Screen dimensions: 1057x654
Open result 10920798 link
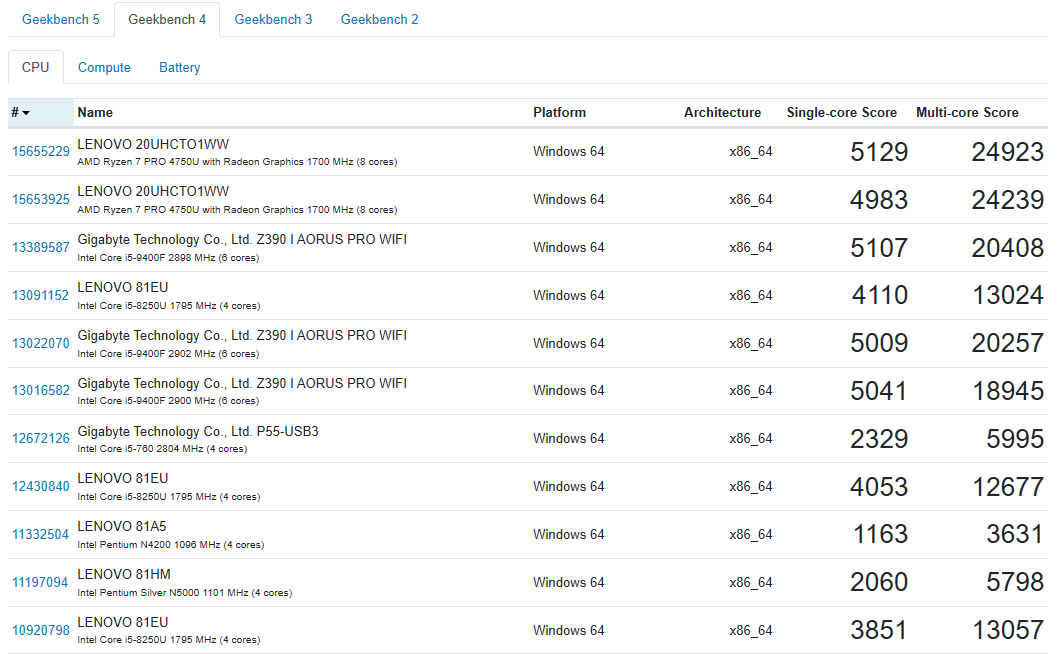pyautogui.click(x=40, y=630)
